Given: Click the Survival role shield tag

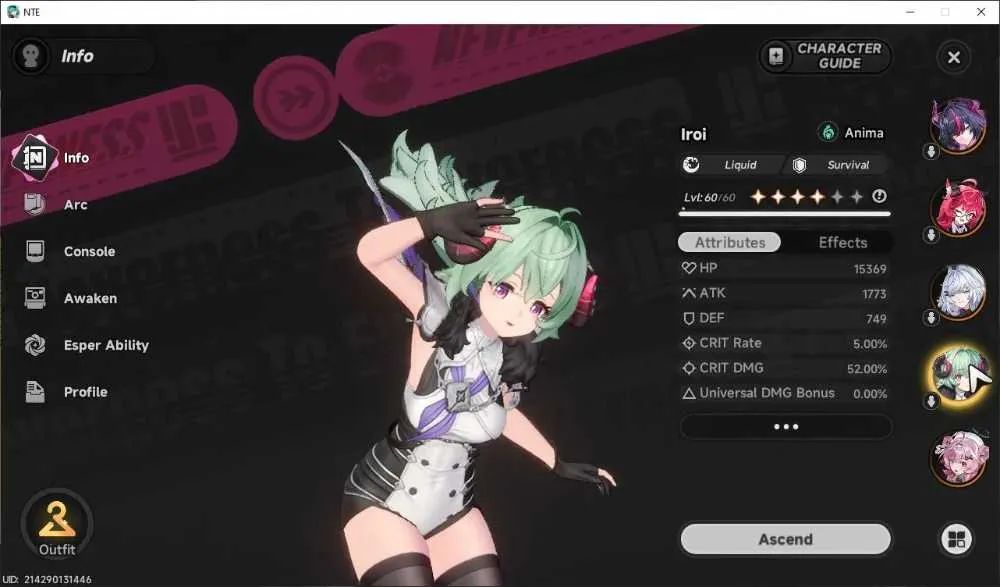Looking at the screenshot, I should (x=837, y=165).
